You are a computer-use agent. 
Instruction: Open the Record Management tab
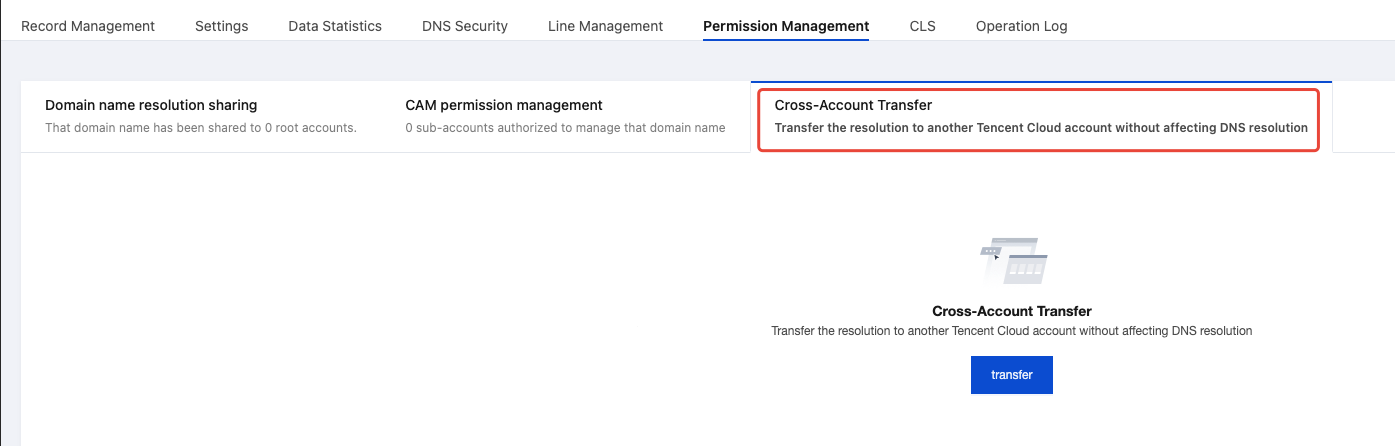(88, 26)
